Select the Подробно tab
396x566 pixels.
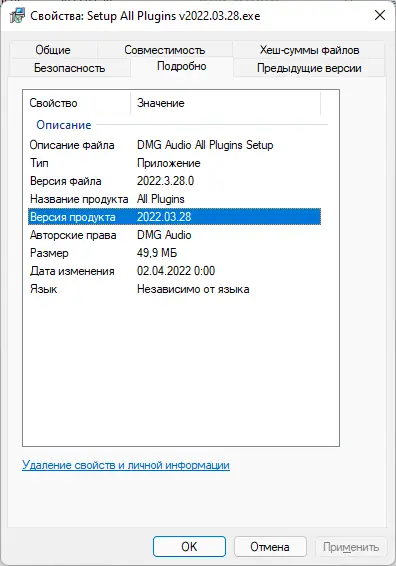(x=182, y=66)
